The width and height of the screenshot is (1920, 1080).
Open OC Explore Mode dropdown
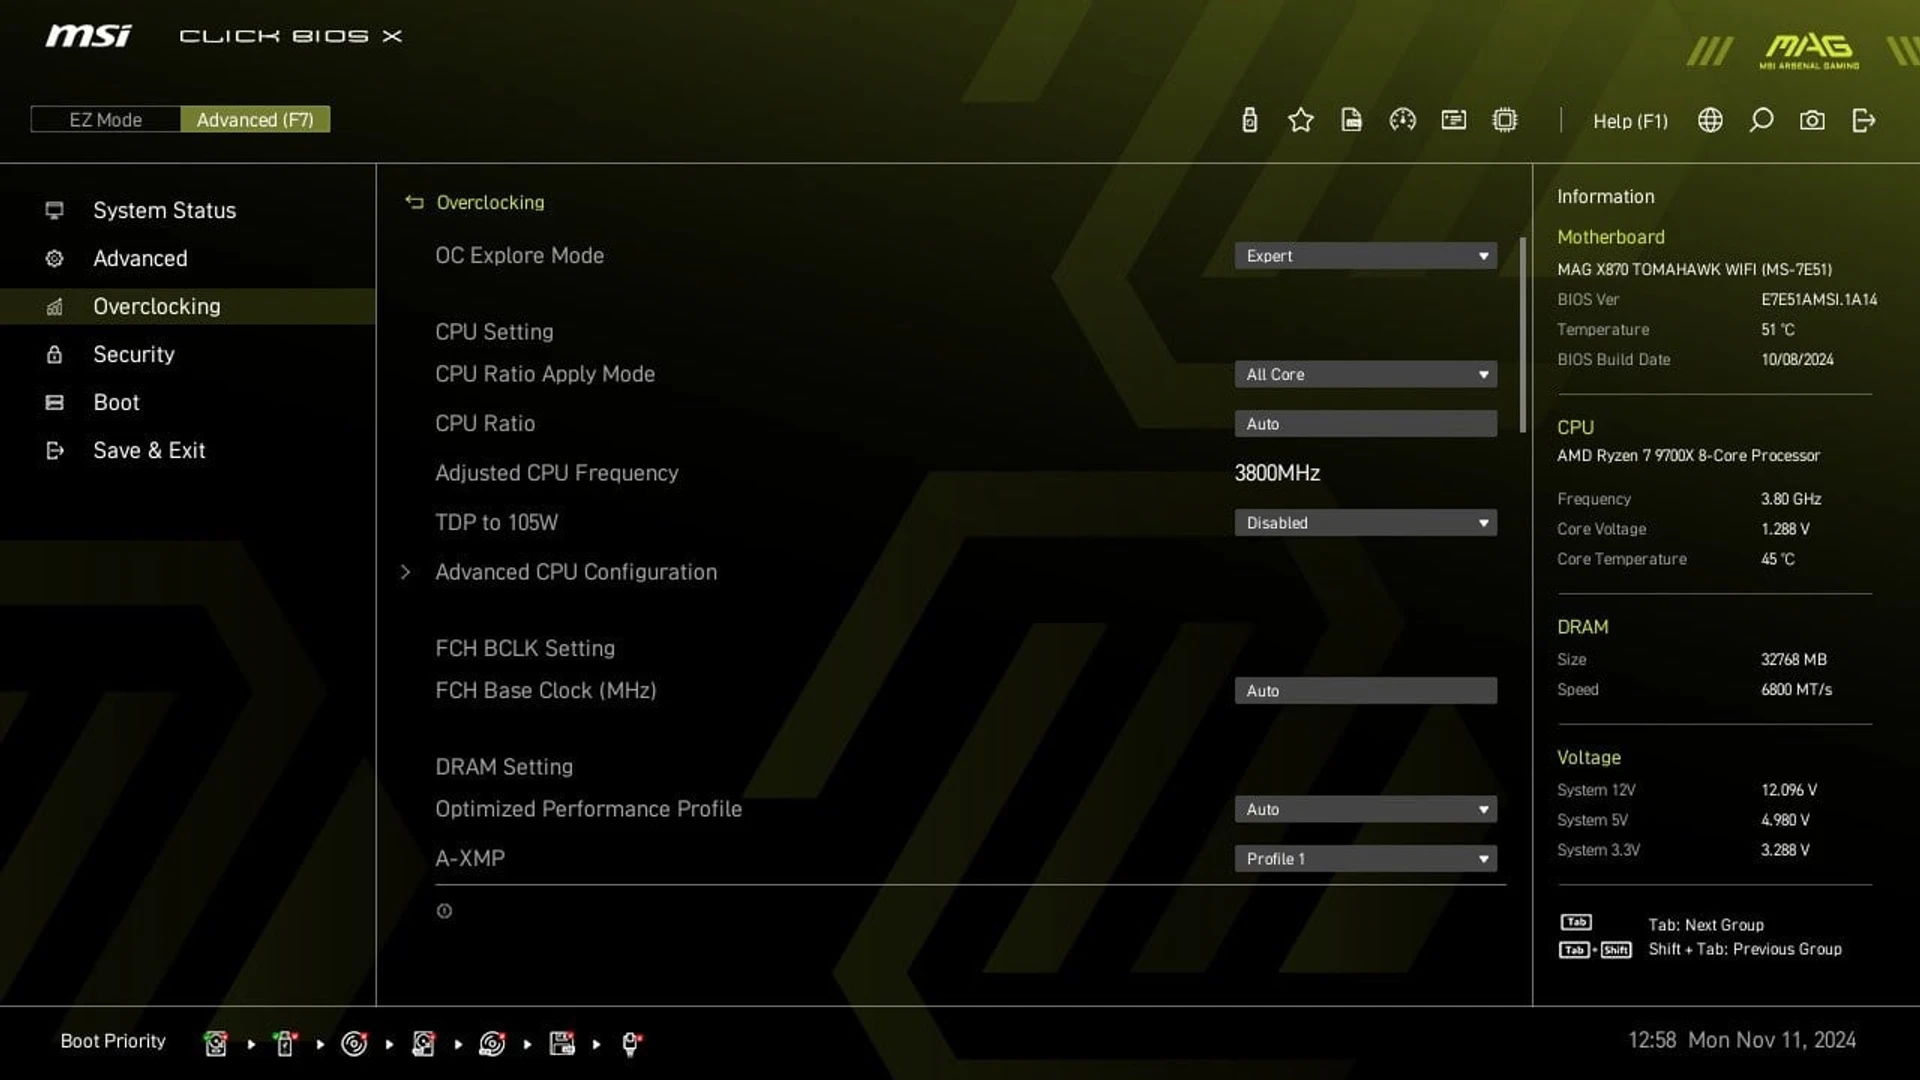pos(1365,256)
